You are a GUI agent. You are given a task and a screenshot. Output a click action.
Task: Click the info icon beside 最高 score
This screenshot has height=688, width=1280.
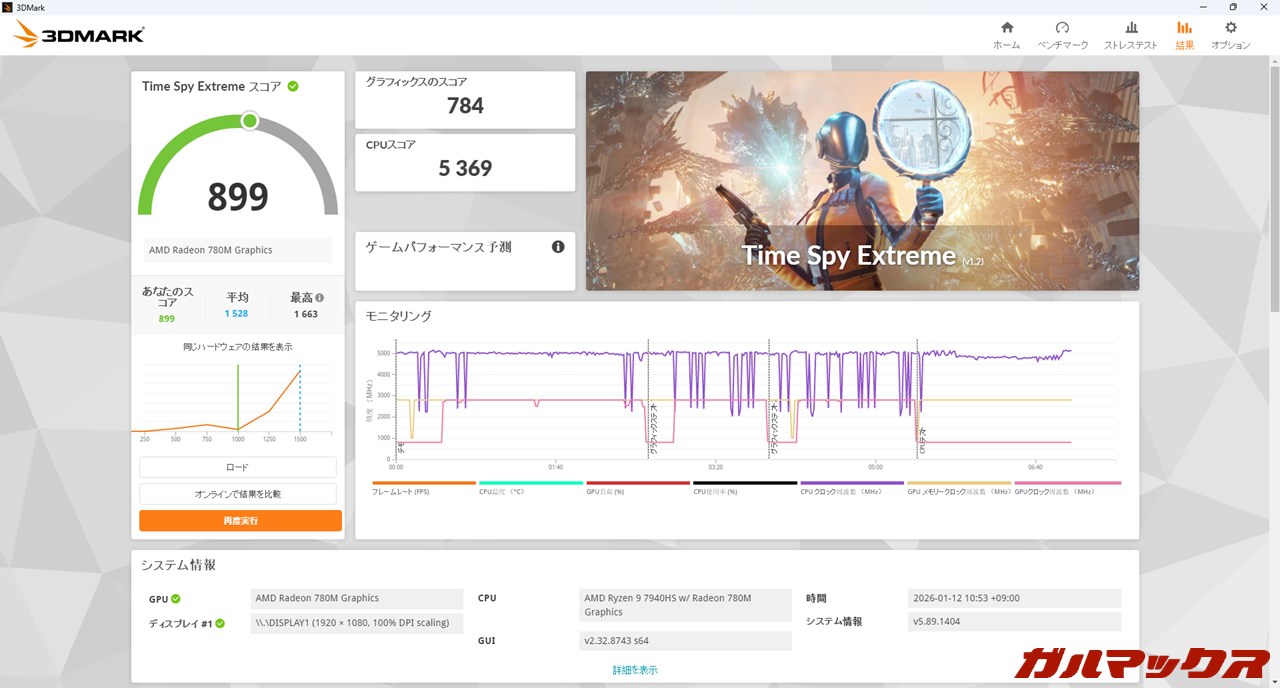tap(320, 298)
